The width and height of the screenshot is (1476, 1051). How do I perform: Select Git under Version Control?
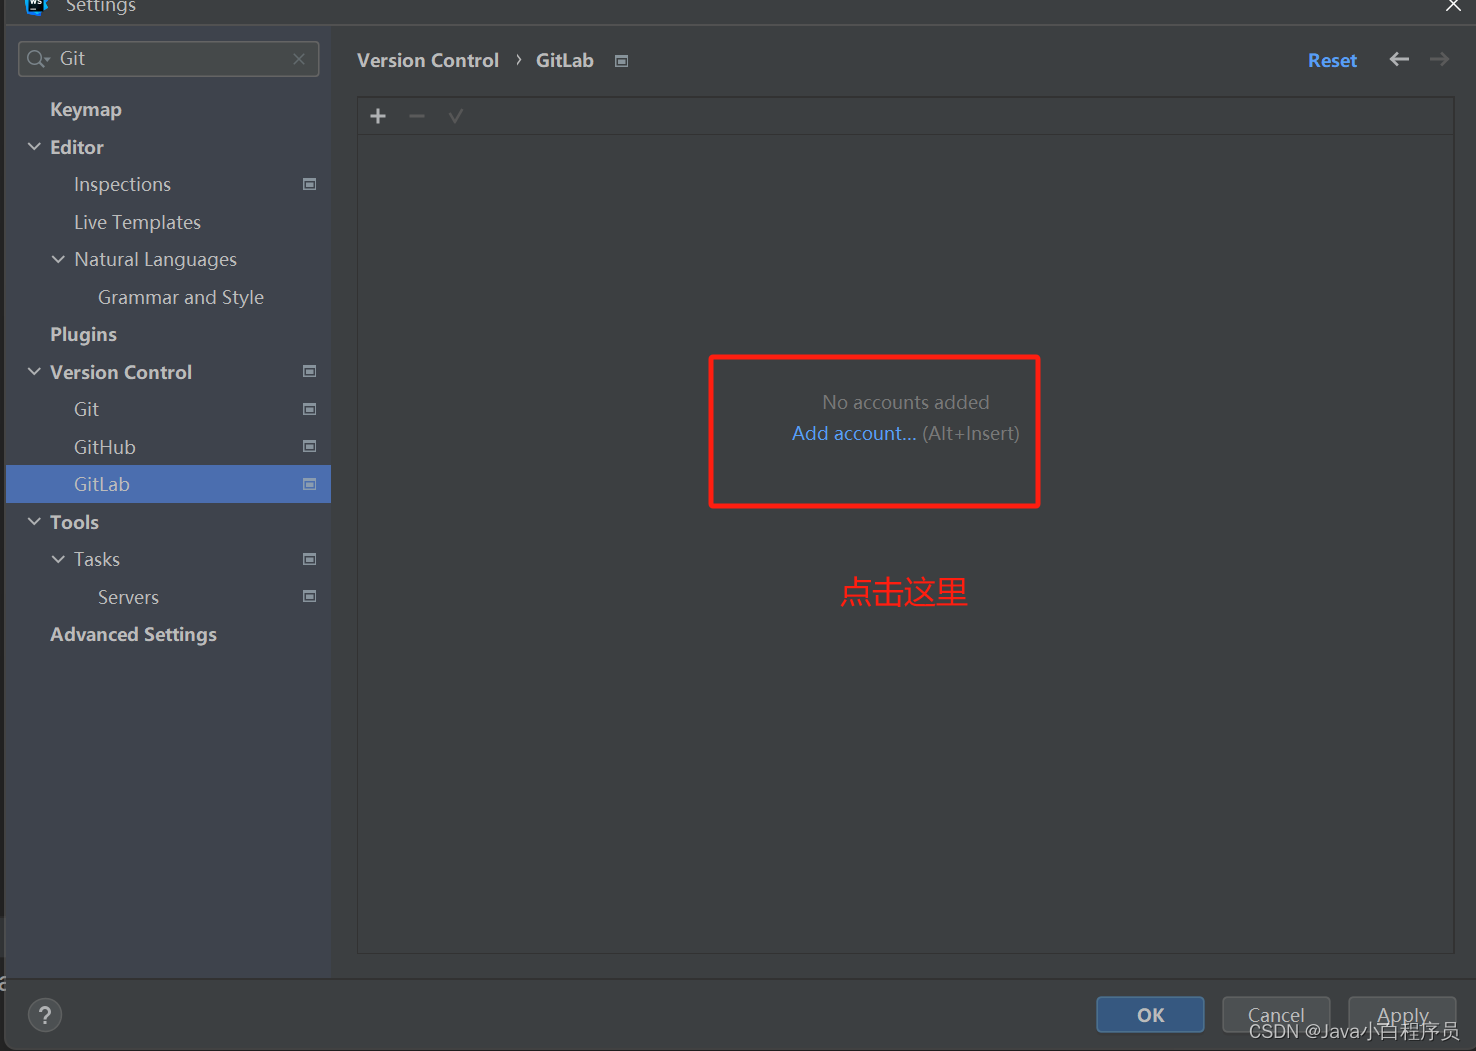(86, 409)
